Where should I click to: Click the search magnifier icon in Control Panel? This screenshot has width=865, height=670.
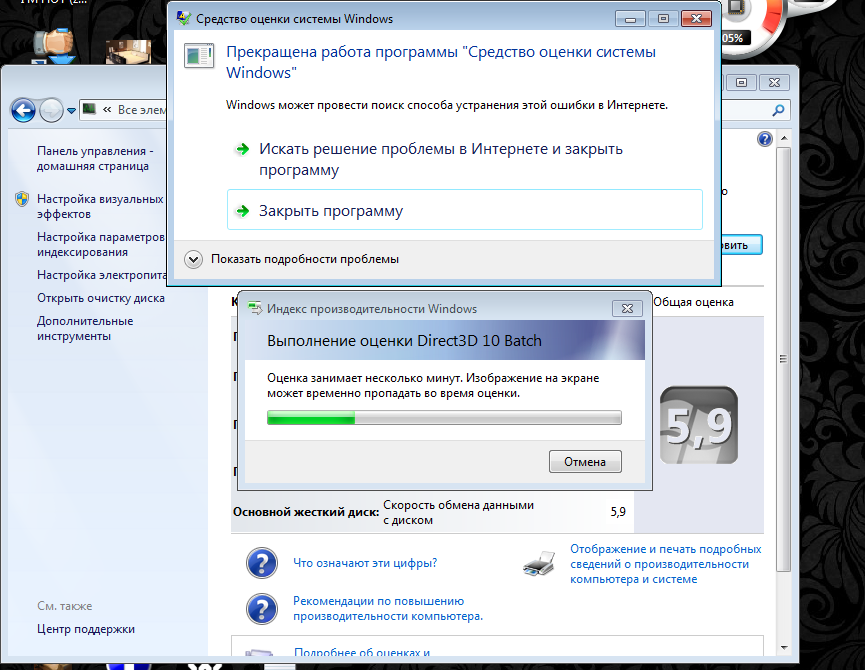(x=778, y=110)
